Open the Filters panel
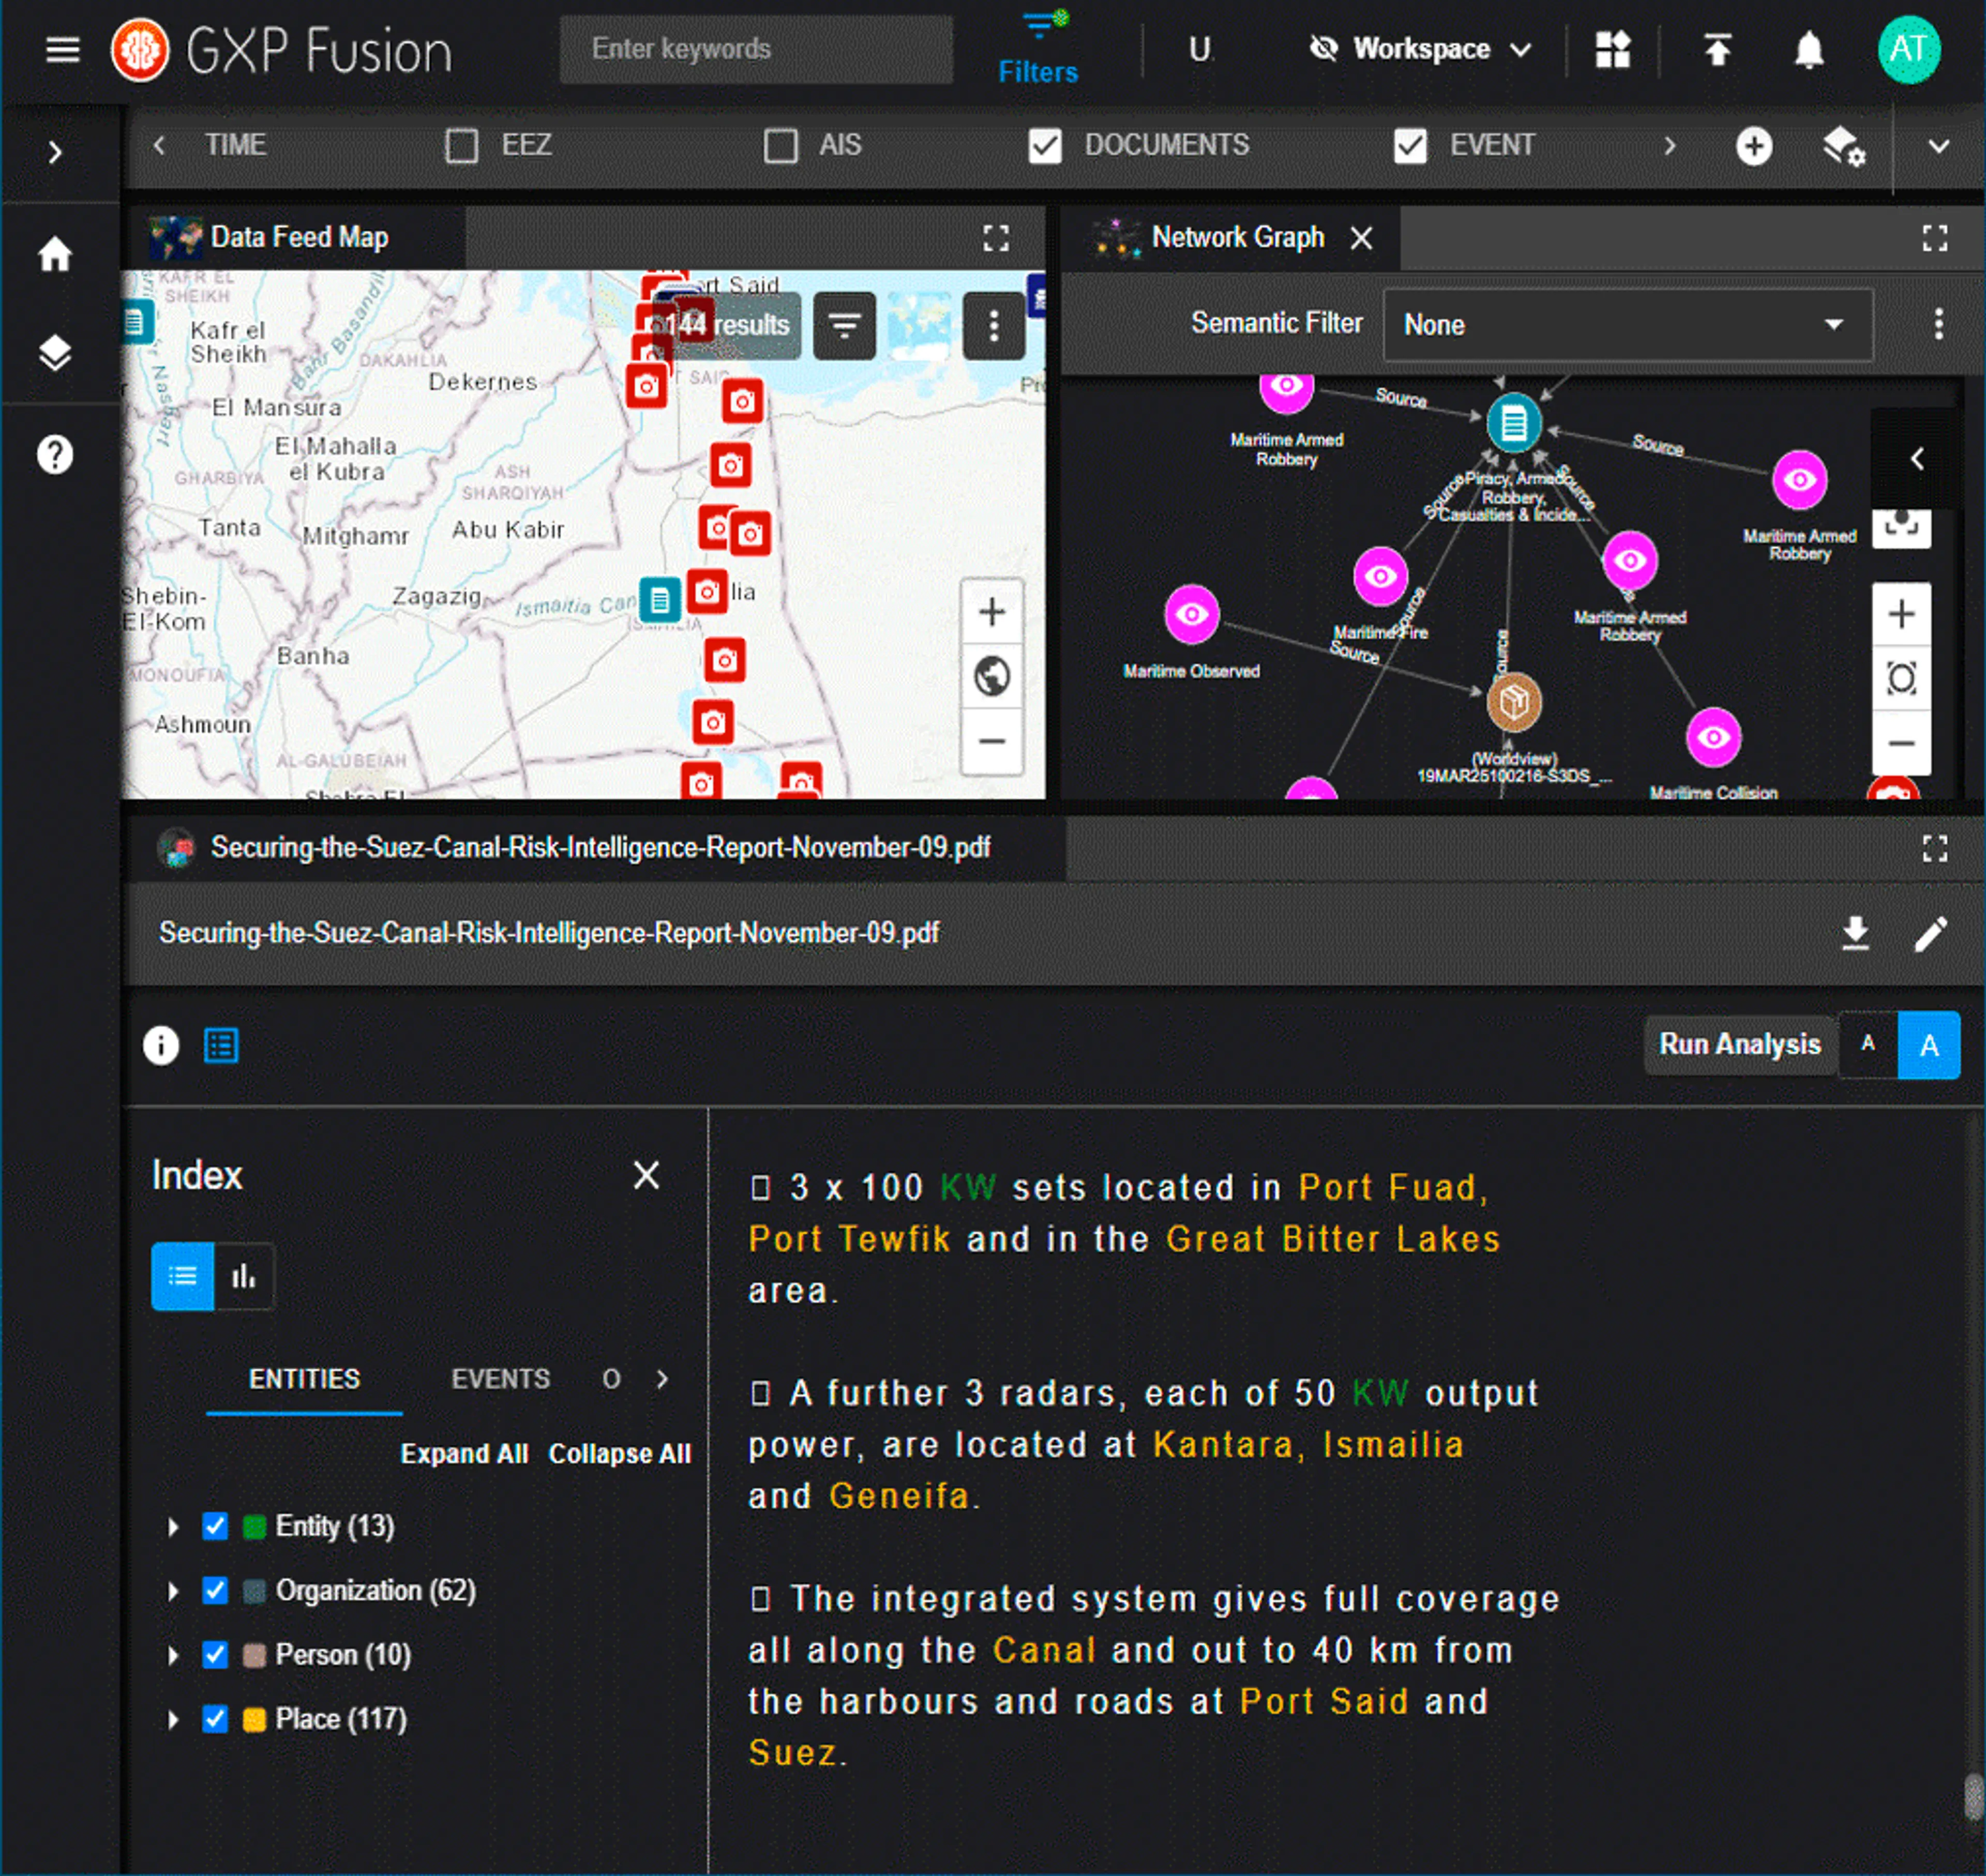The width and height of the screenshot is (1986, 1876). (x=1038, y=49)
